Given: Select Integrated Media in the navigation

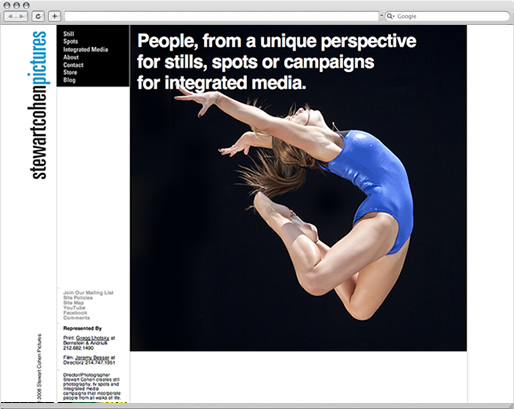Looking at the screenshot, I should click(x=86, y=49).
